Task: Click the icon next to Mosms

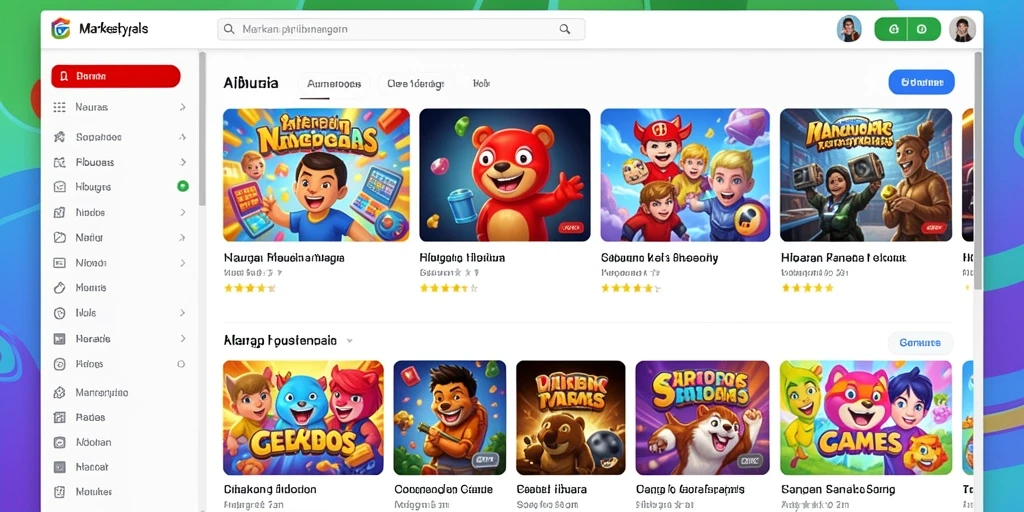Action: [x=59, y=287]
